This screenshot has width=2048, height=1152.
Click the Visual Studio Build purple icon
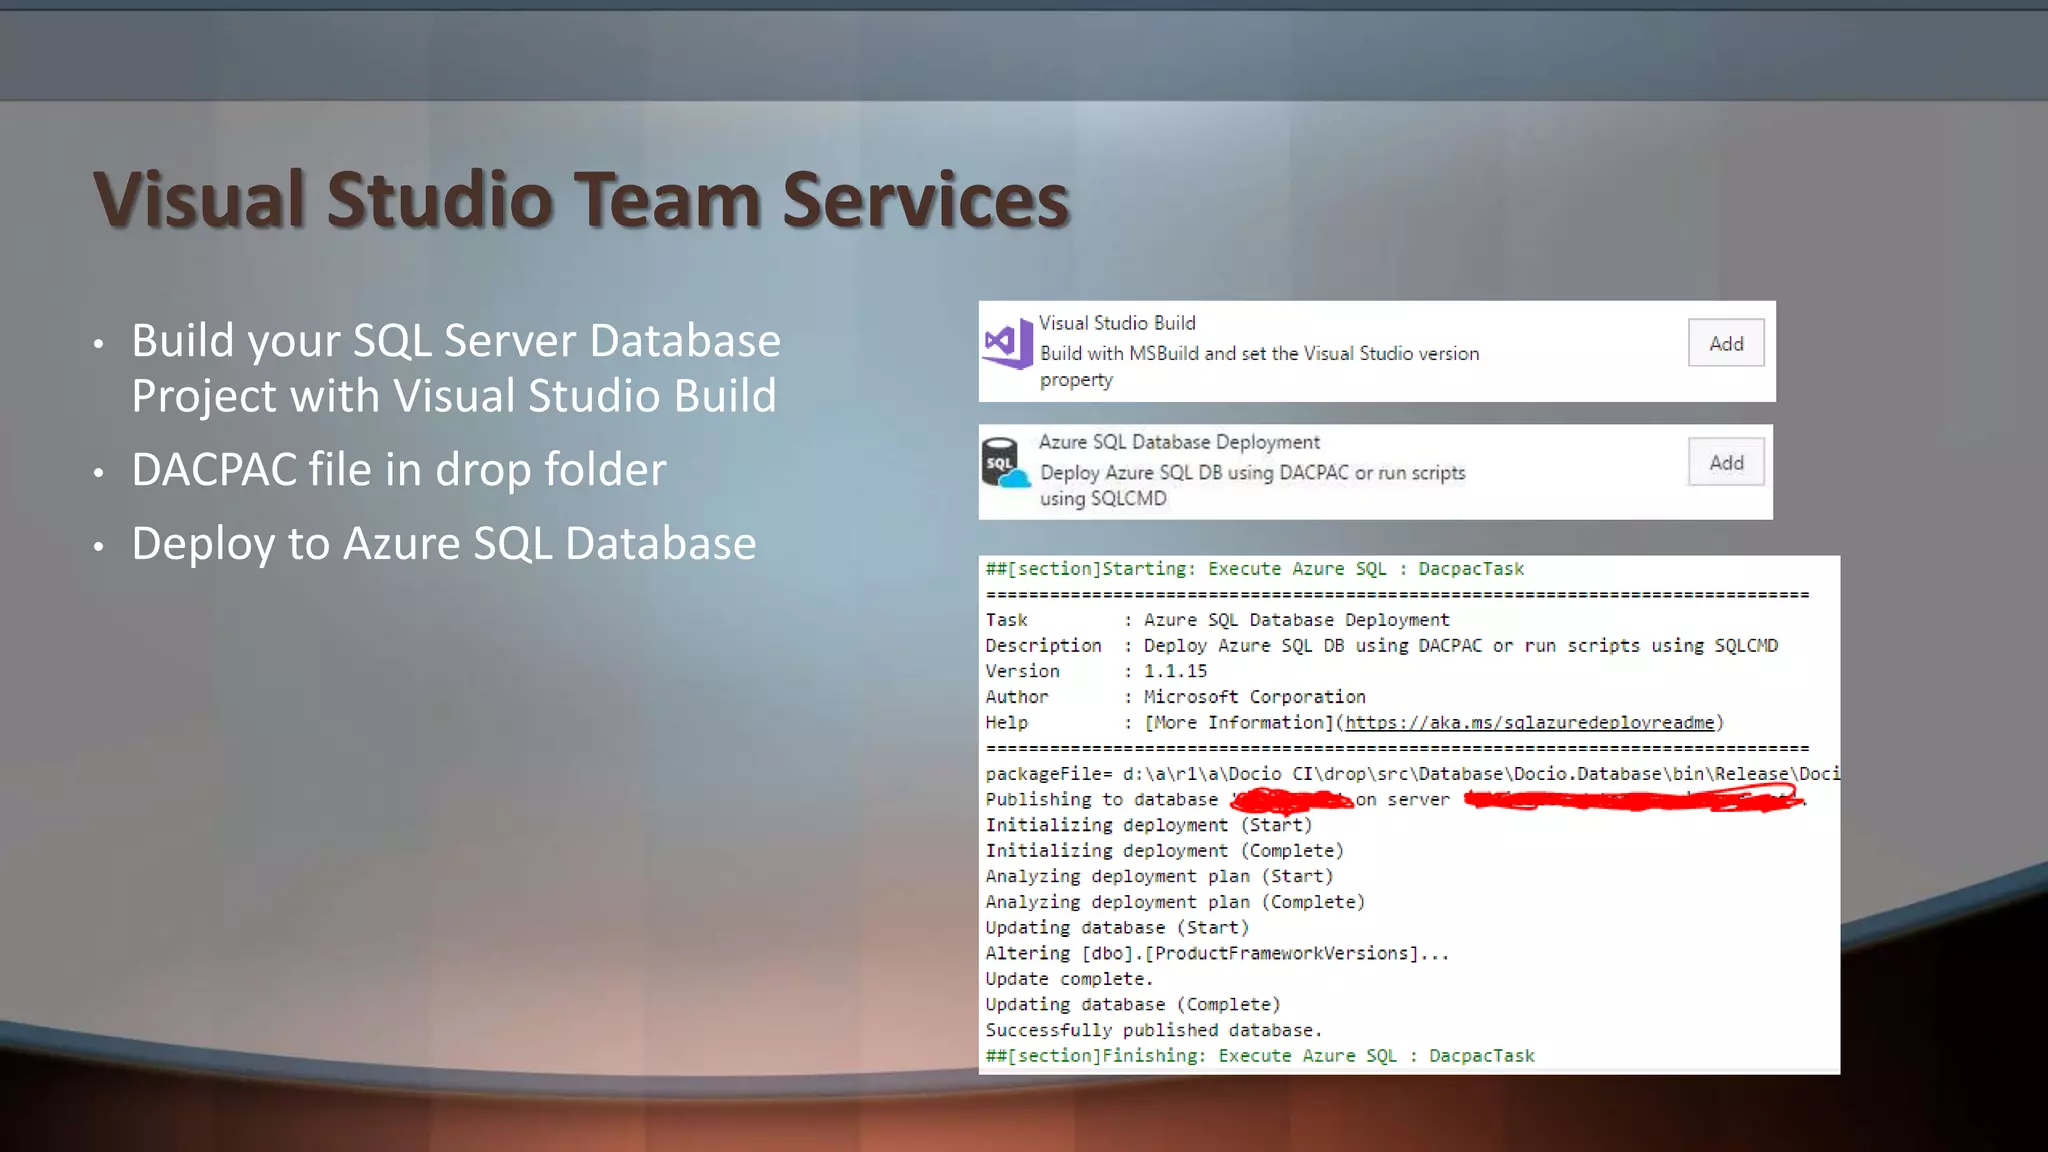click(x=1008, y=344)
